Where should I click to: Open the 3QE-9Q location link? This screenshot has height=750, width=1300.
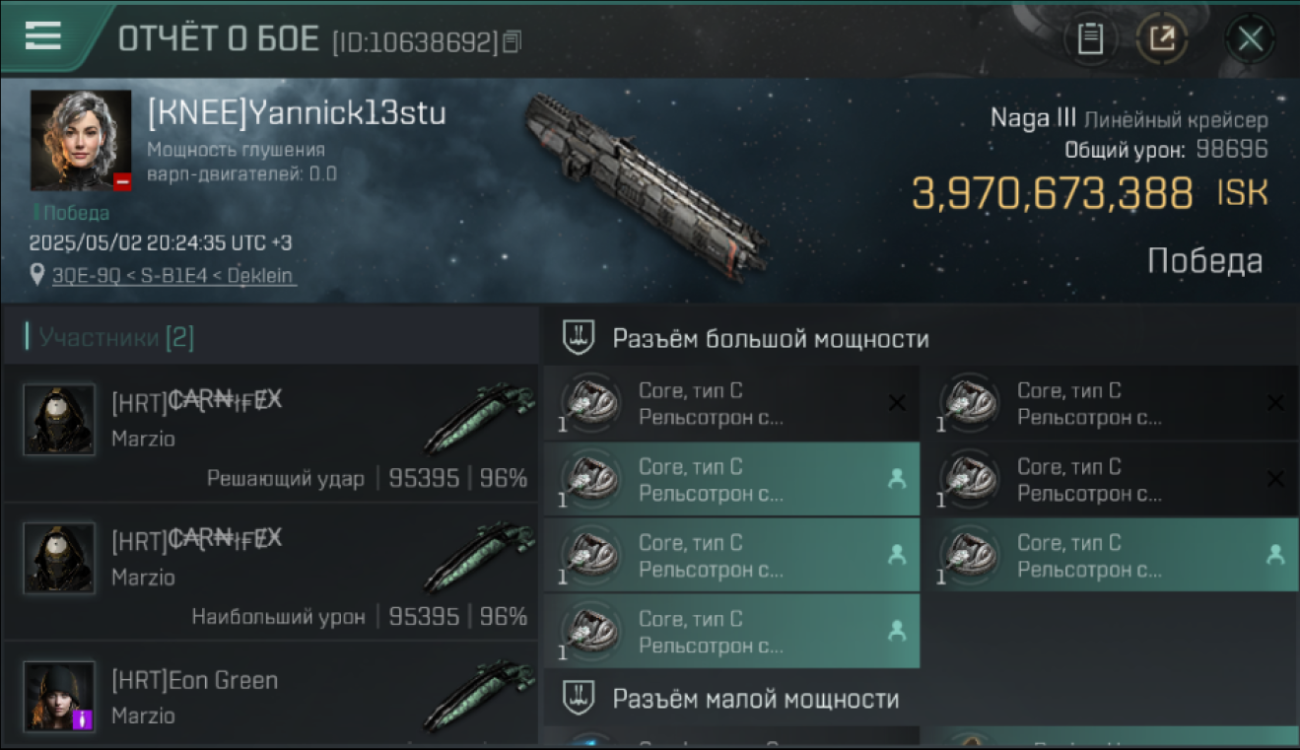click(174, 275)
